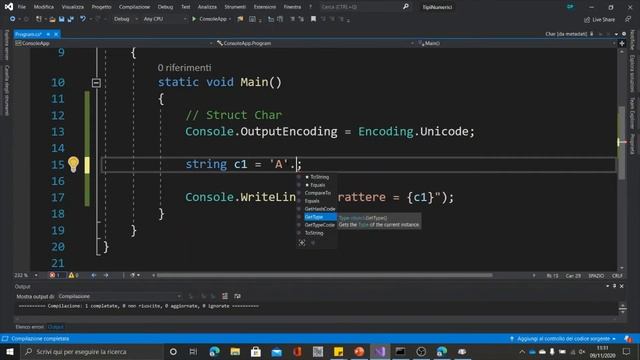The height and width of the screenshot is (360, 640).
Task: Select CompareTo in IntelliSense list
Action: [317, 193]
